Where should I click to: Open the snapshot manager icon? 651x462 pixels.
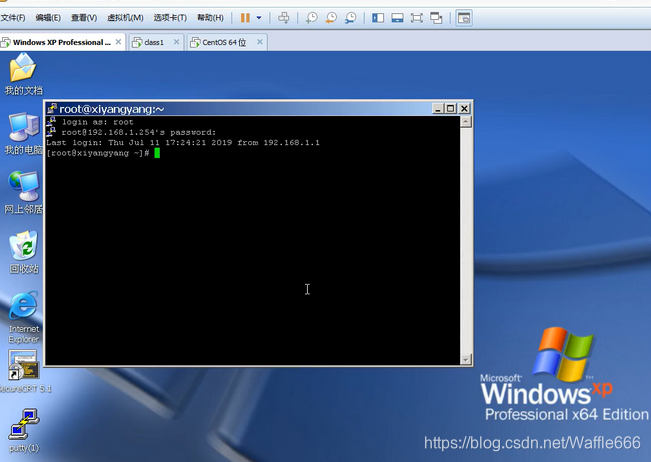click(x=351, y=18)
